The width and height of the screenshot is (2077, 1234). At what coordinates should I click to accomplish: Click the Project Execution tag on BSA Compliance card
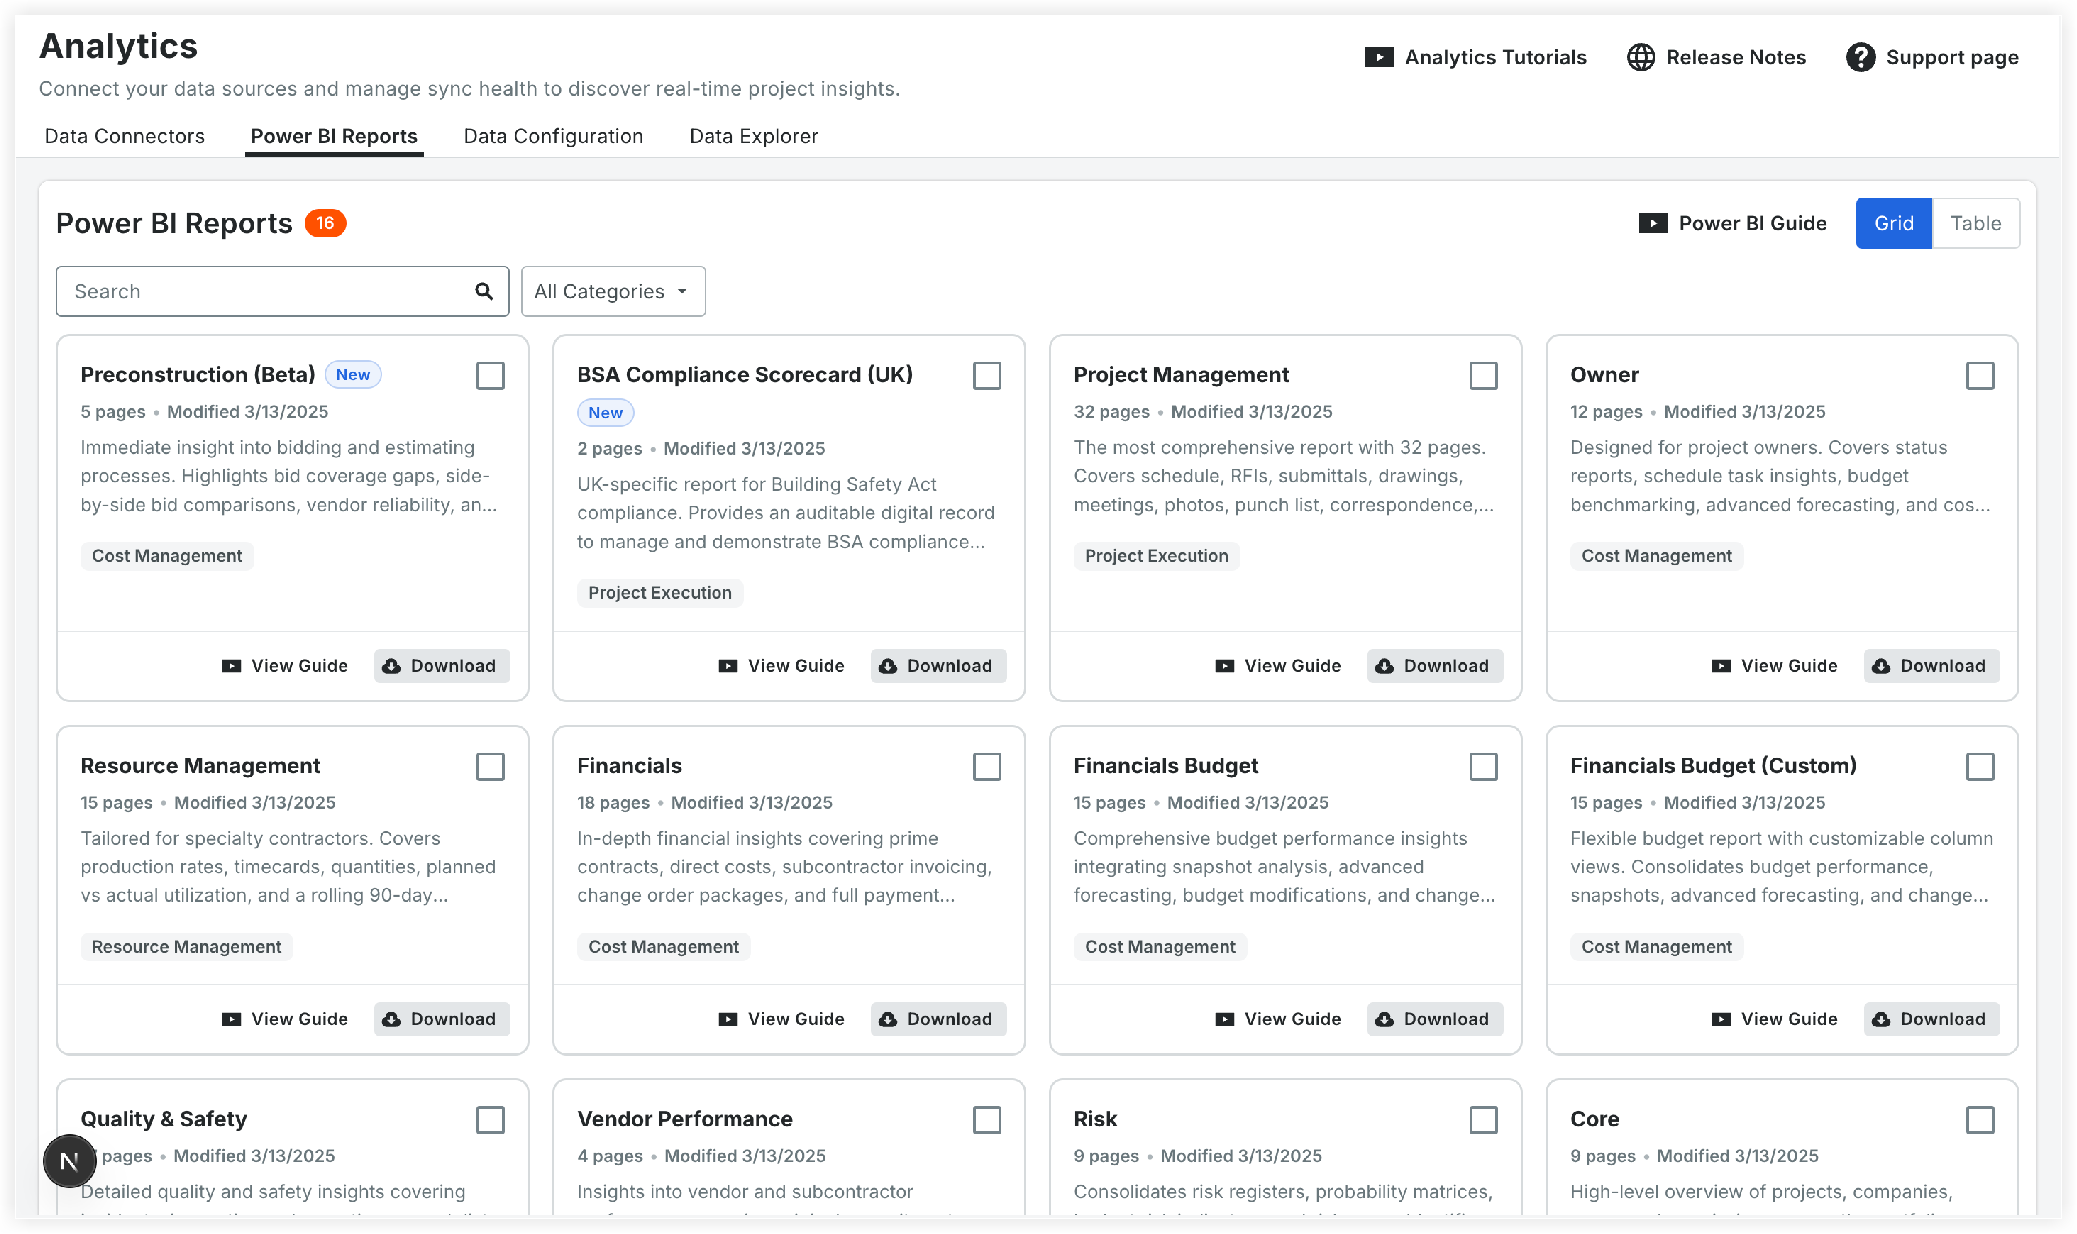tap(660, 593)
